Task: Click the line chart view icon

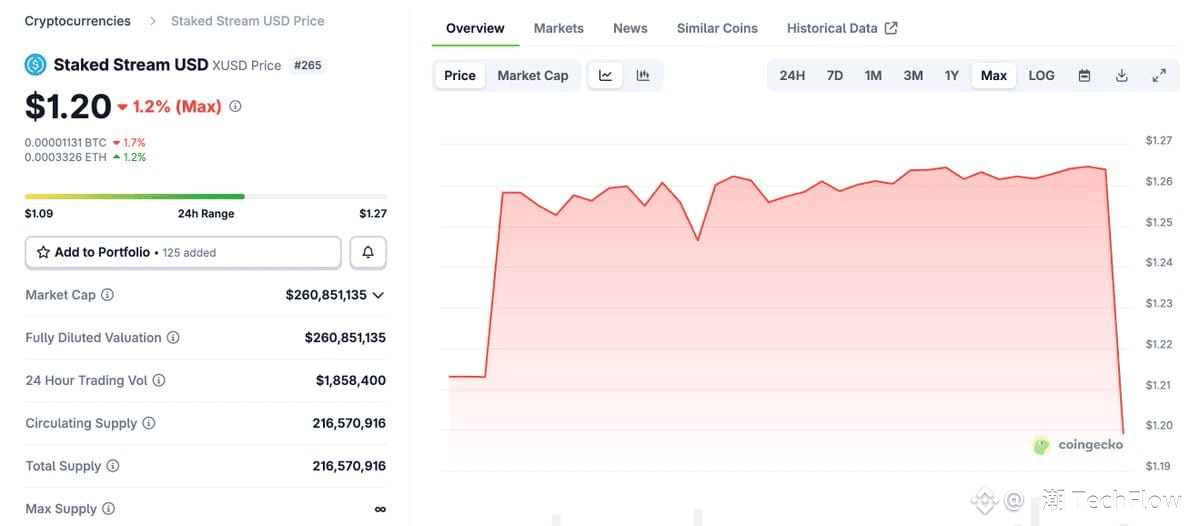Action: pos(606,76)
